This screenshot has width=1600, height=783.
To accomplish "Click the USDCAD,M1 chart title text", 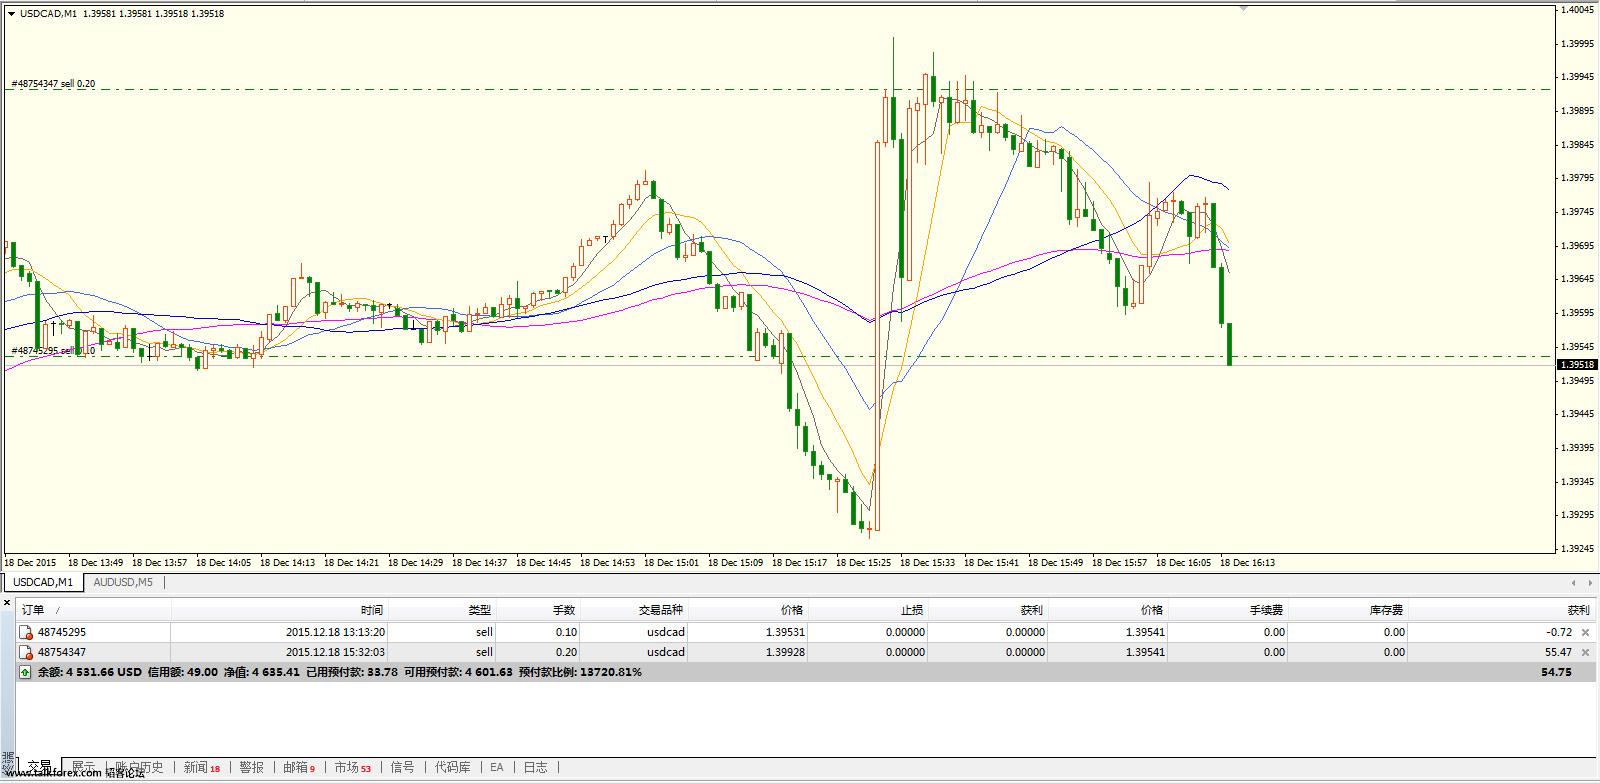I will [x=49, y=14].
